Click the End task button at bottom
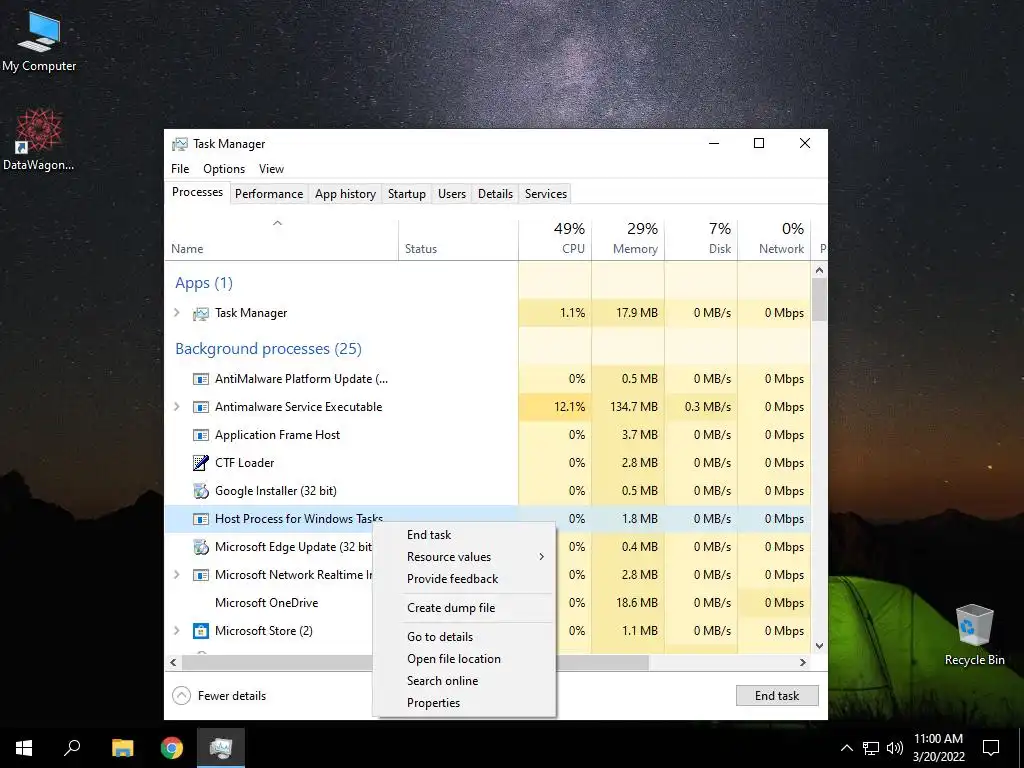1024x768 pixels. [x=777, y=696]
